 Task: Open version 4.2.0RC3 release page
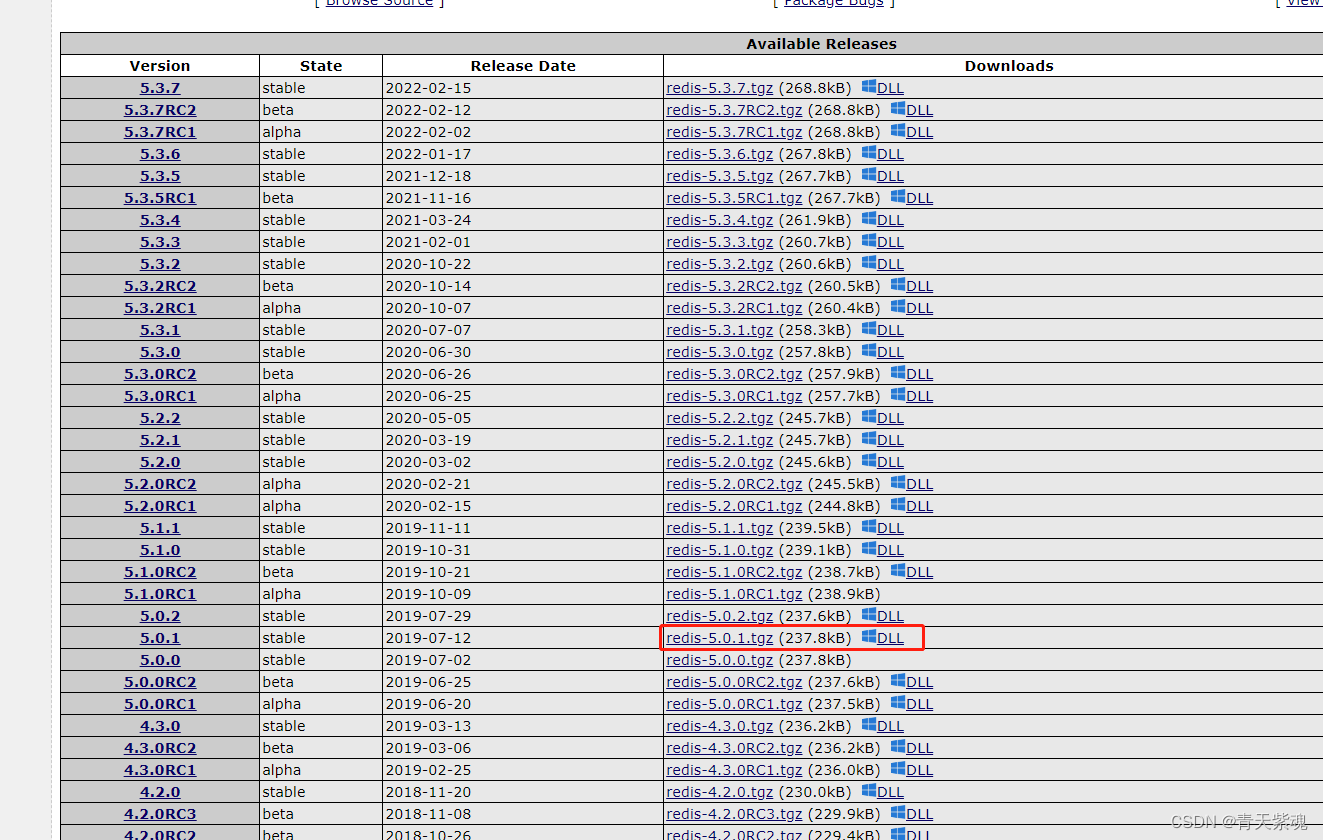point(160,814)
